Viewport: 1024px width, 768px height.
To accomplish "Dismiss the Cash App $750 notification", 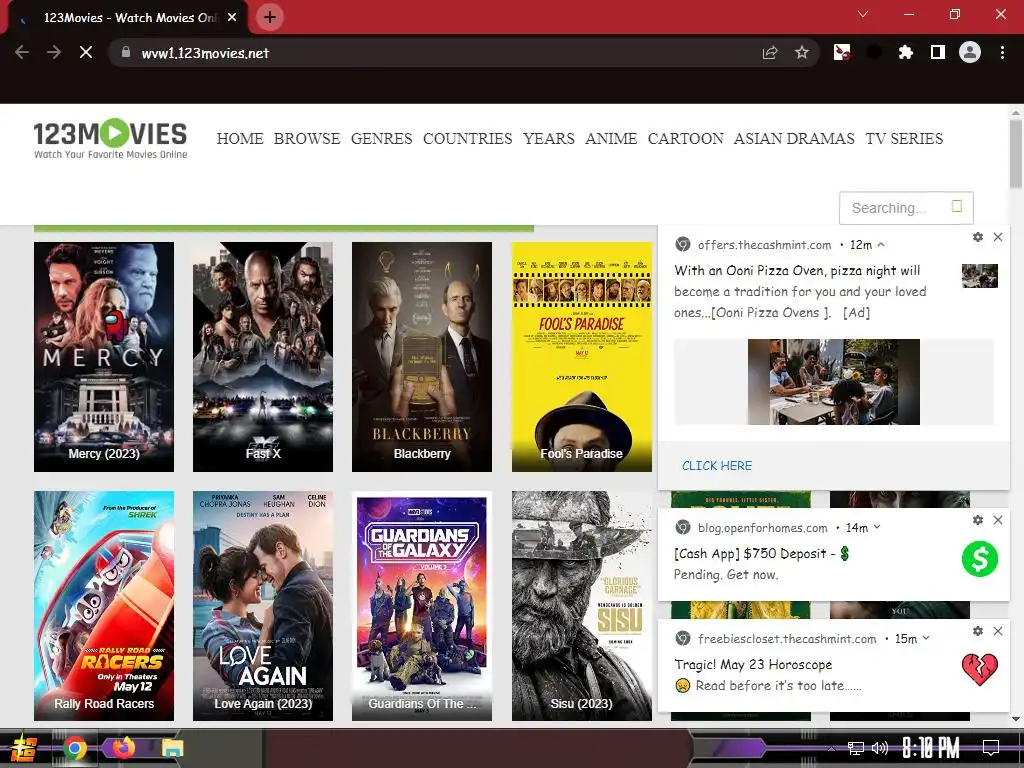I will (x=998, y=520).
